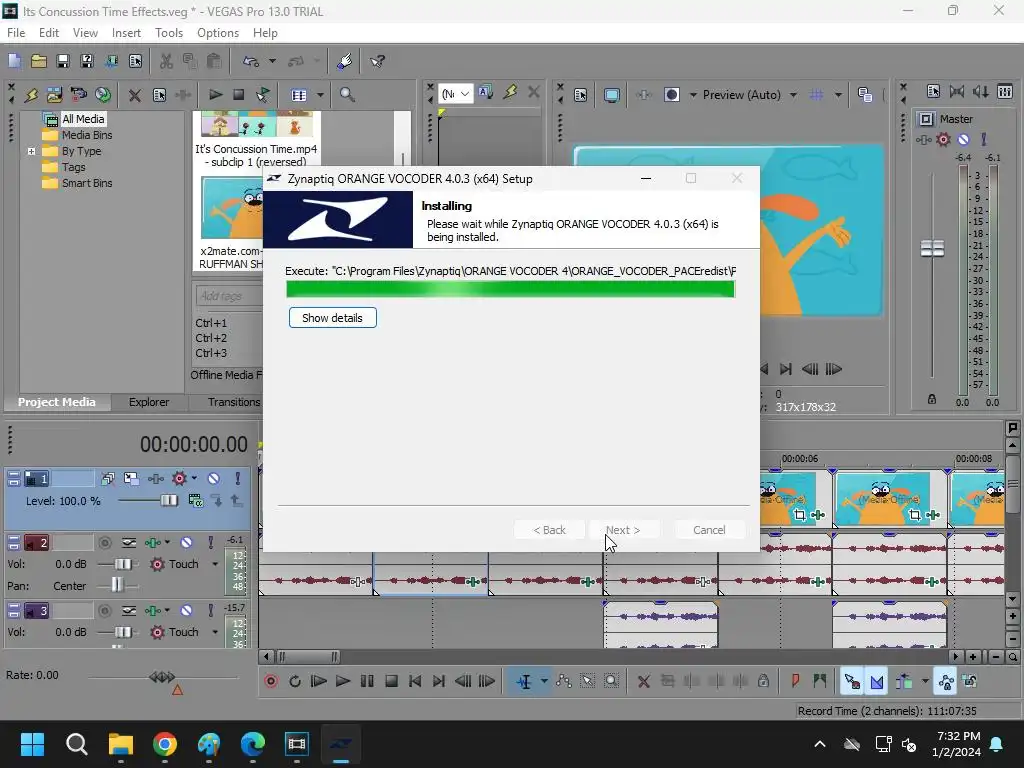This screenshot has width=1024, height=768.
Task: Select Media Bins folder
Action: tap(87, 135)
